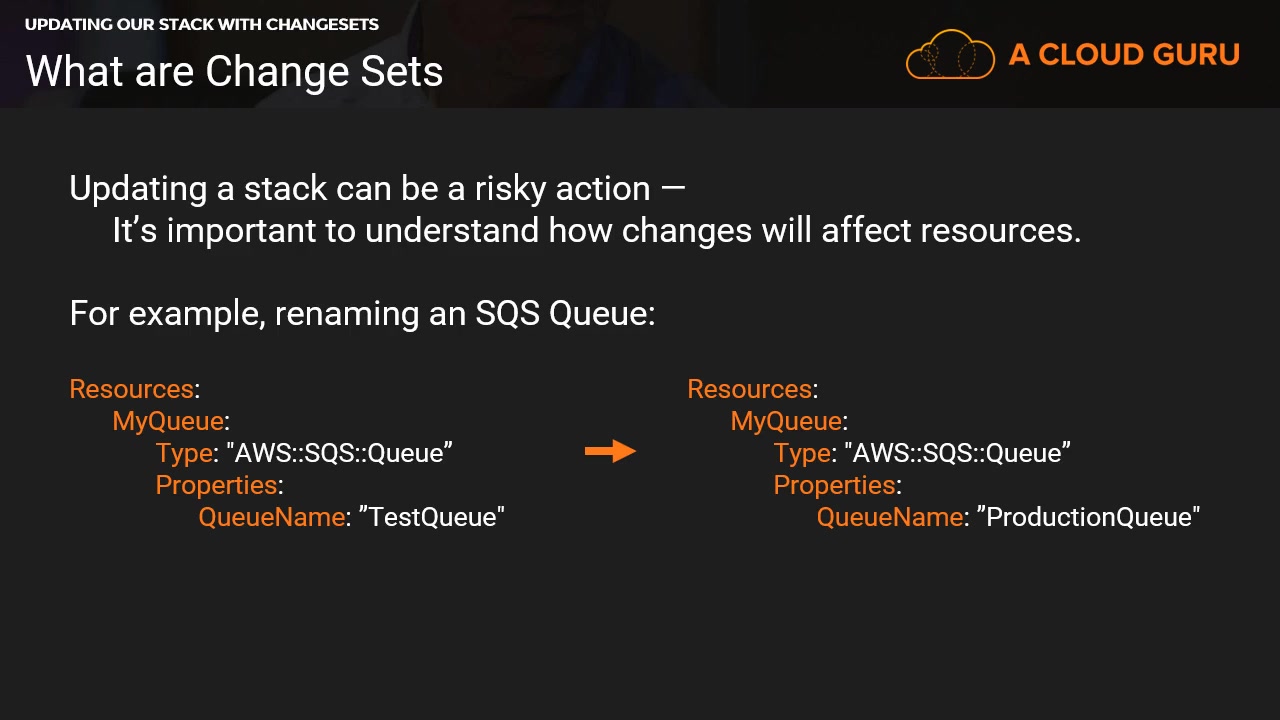Click the "Type" key in the left code block

(x=184, y=453)
